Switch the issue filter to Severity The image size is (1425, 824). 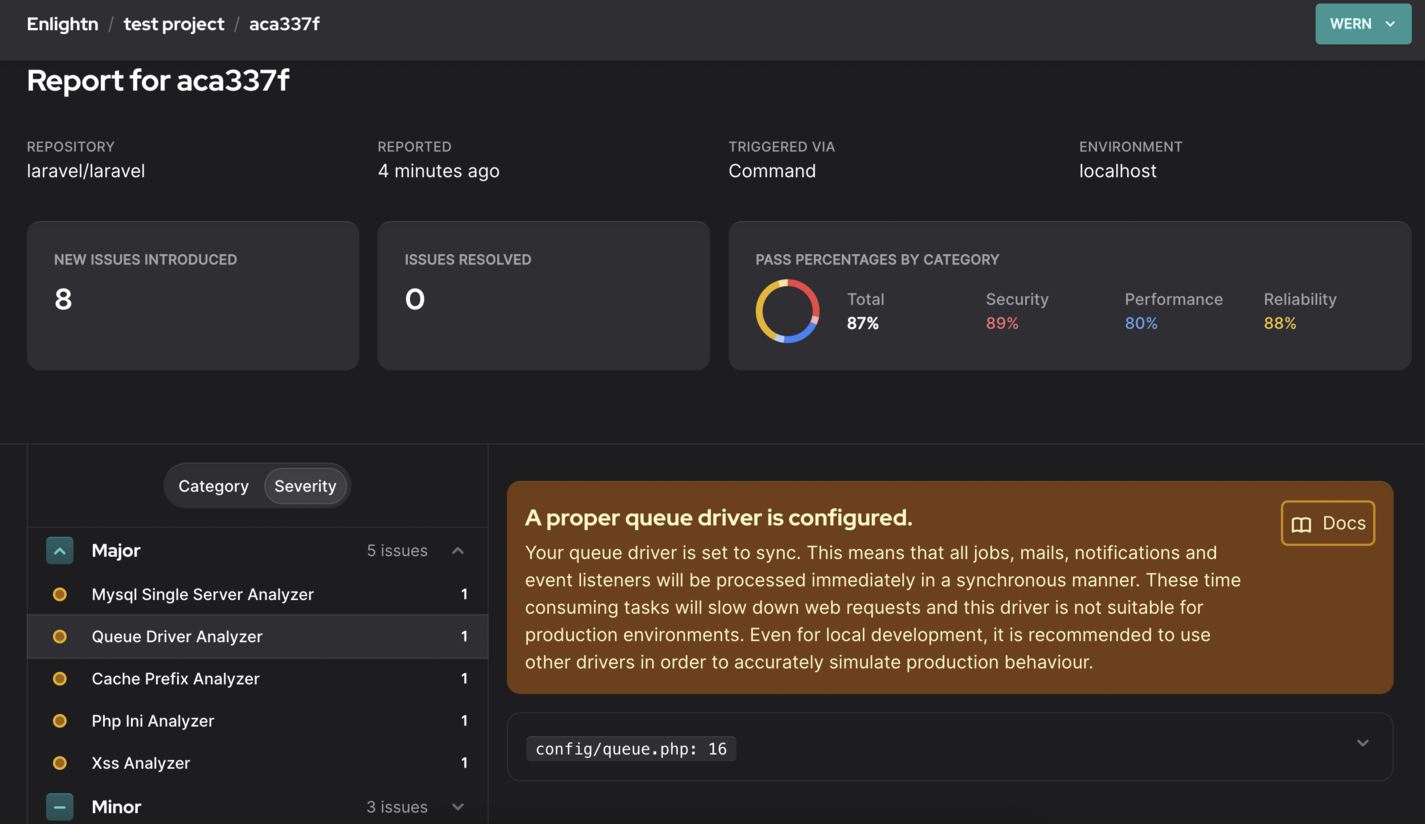pos(305,486)
